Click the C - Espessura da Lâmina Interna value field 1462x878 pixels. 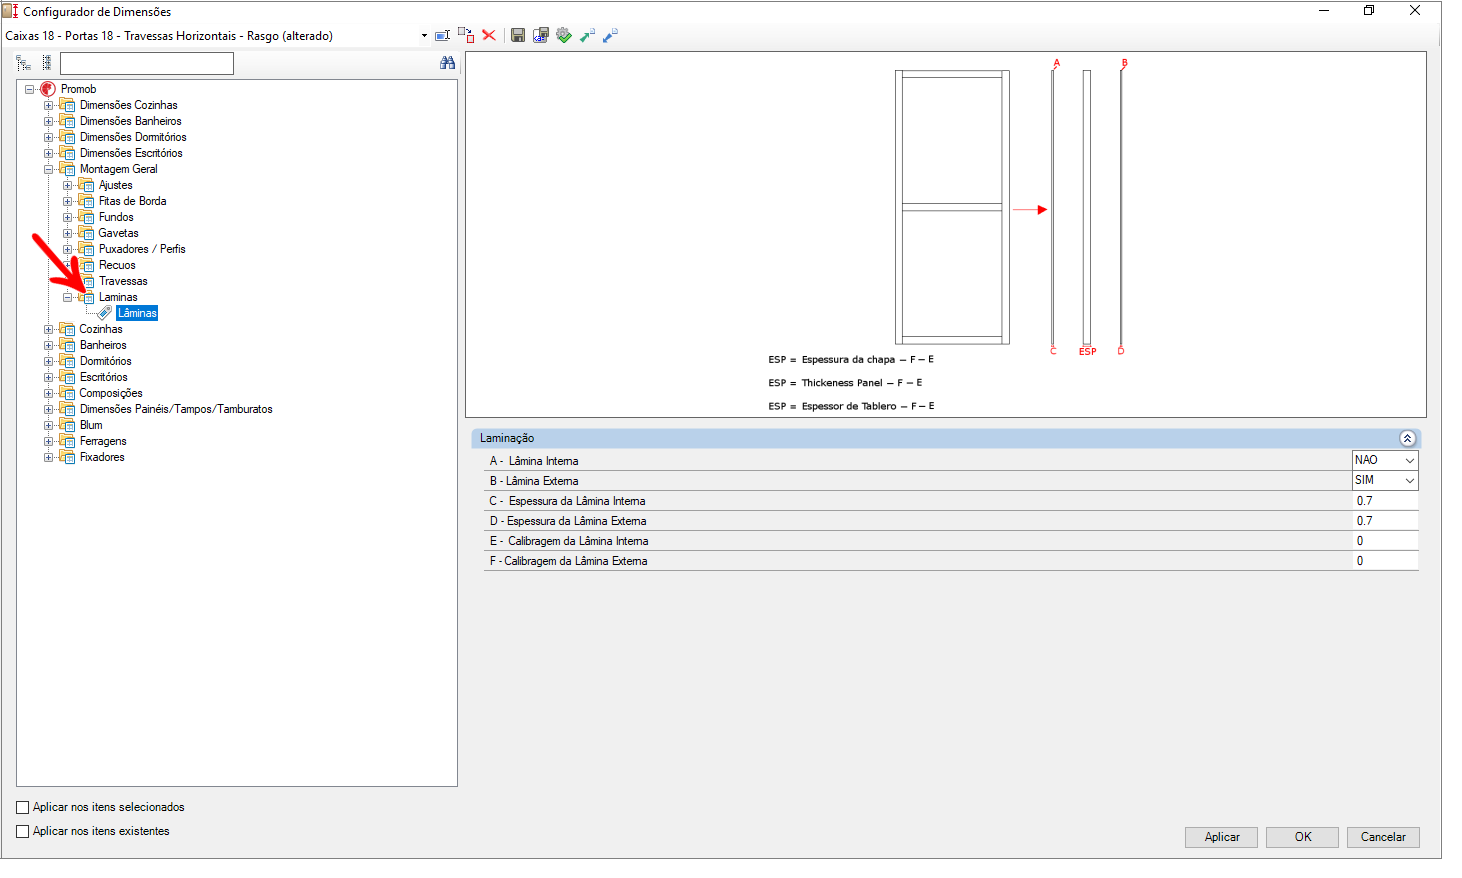tap(1385, 501)
